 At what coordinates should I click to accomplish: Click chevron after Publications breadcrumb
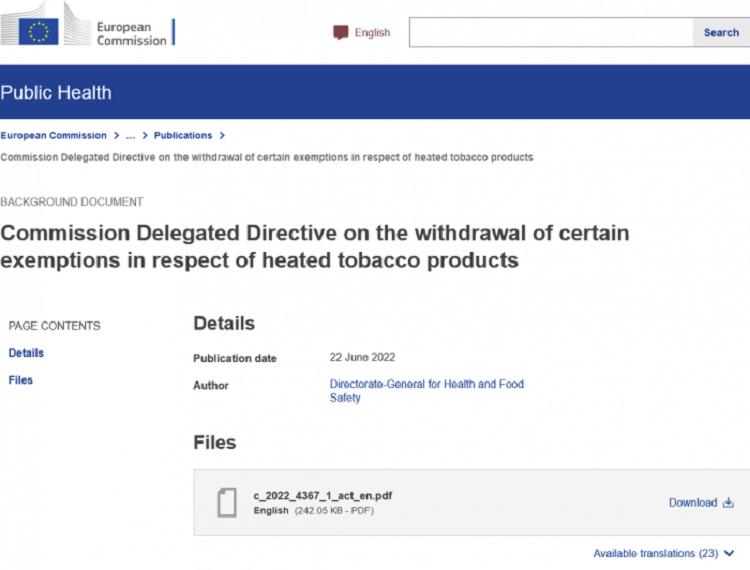pyautogui.click(x=222, y=135)
